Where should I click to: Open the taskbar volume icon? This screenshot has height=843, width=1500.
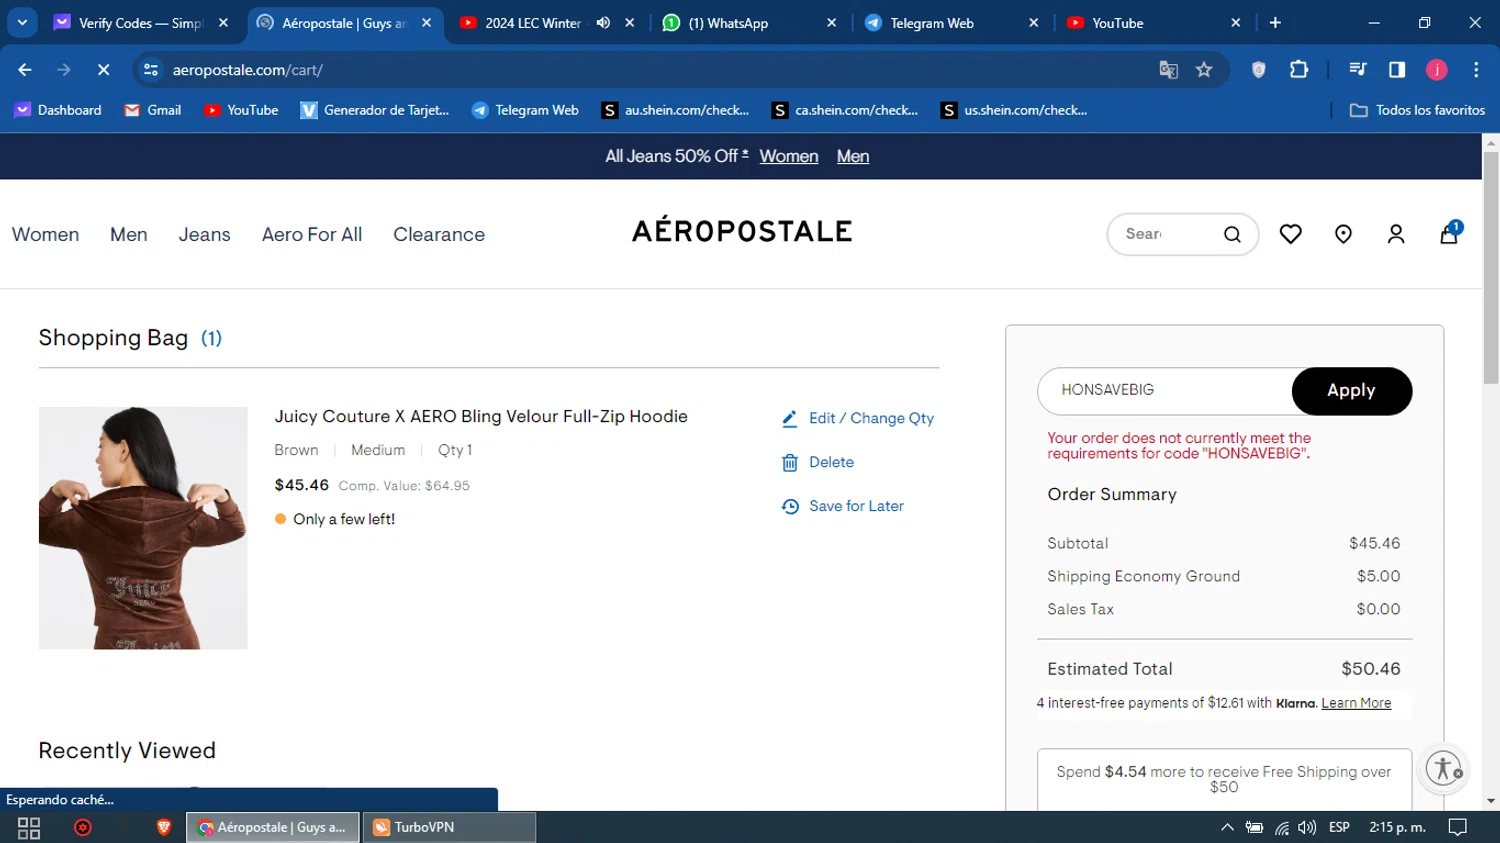point(1307,827)
